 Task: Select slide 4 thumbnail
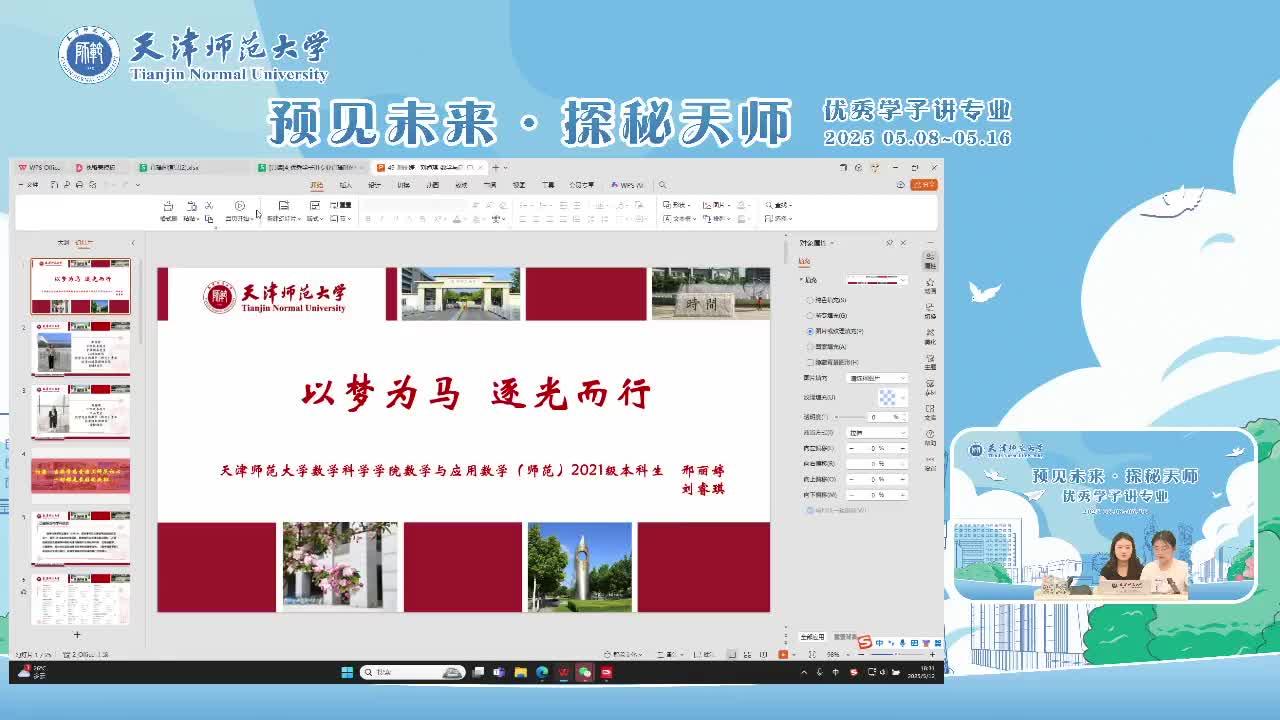80,475
